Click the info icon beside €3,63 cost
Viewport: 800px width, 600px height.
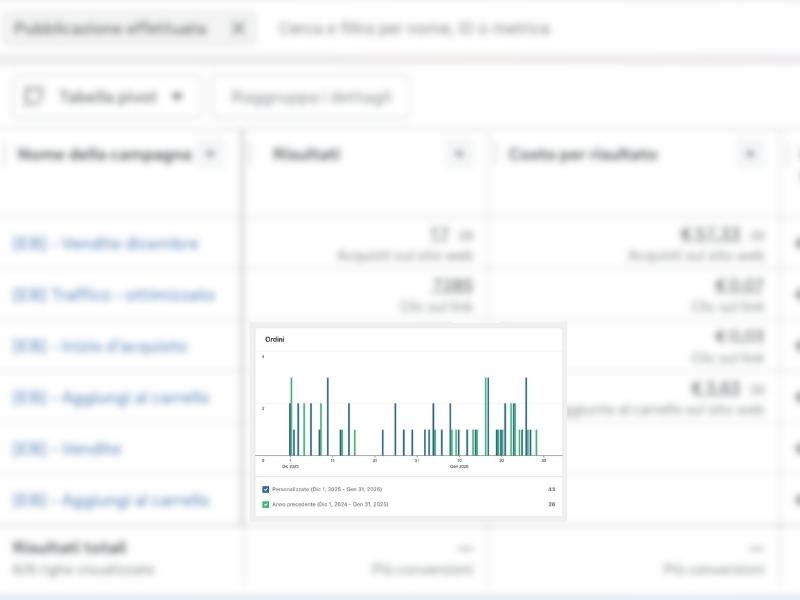(x=758, y=389)
